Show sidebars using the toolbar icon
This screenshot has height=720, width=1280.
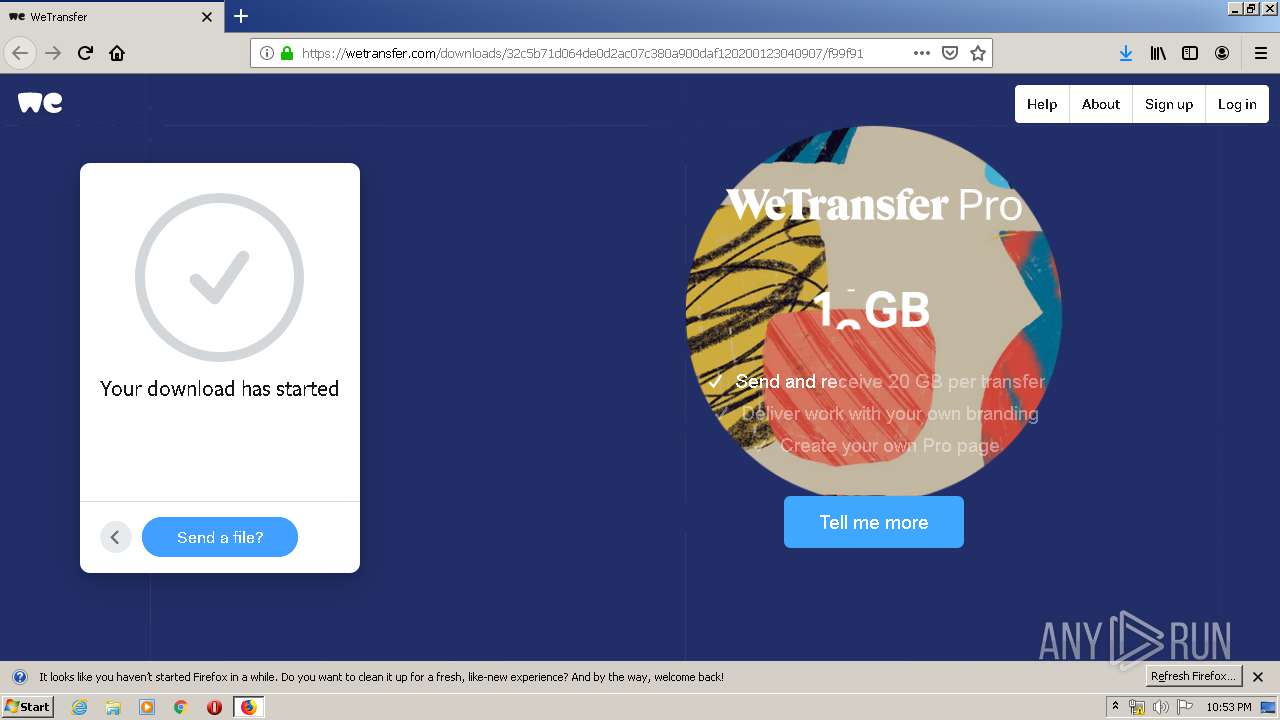1190,53
